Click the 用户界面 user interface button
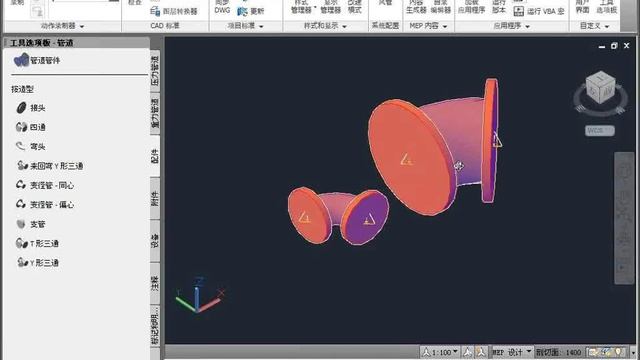Screen dimensions: 640x360 (x=582, y=6)
